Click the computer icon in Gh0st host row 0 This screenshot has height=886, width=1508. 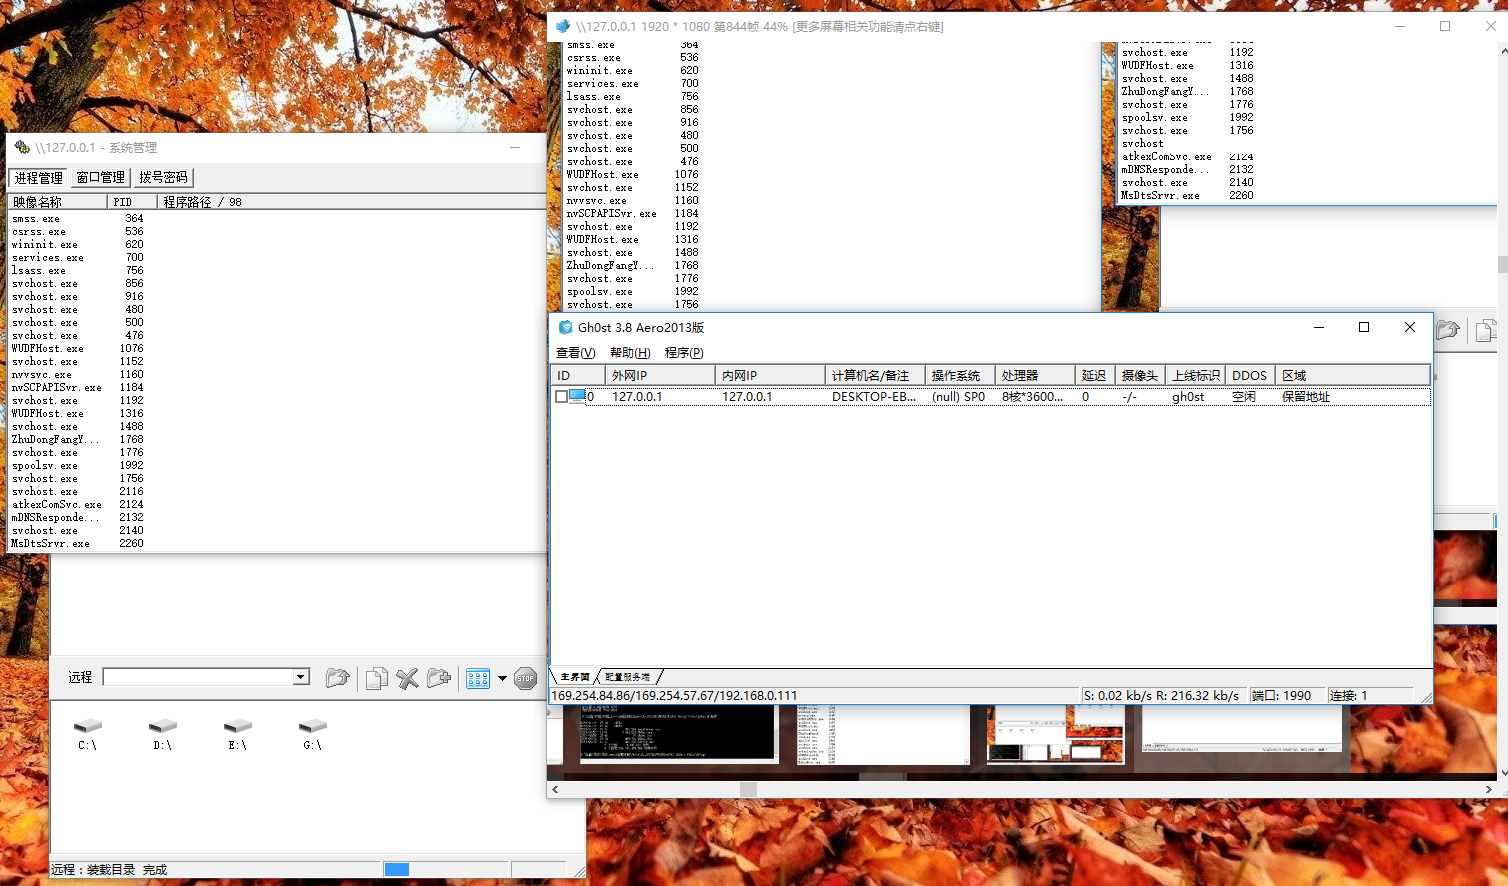click(577, 396)
